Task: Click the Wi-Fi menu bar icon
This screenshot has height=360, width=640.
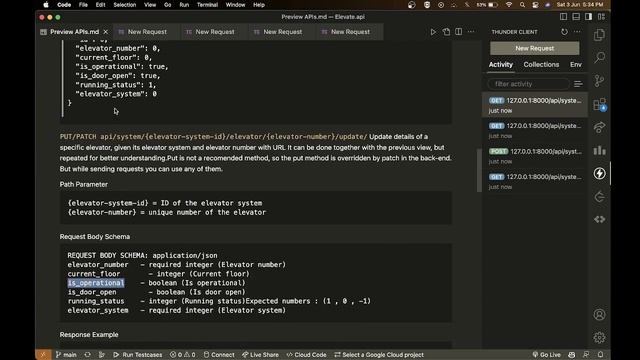Action: click(509, 5)
